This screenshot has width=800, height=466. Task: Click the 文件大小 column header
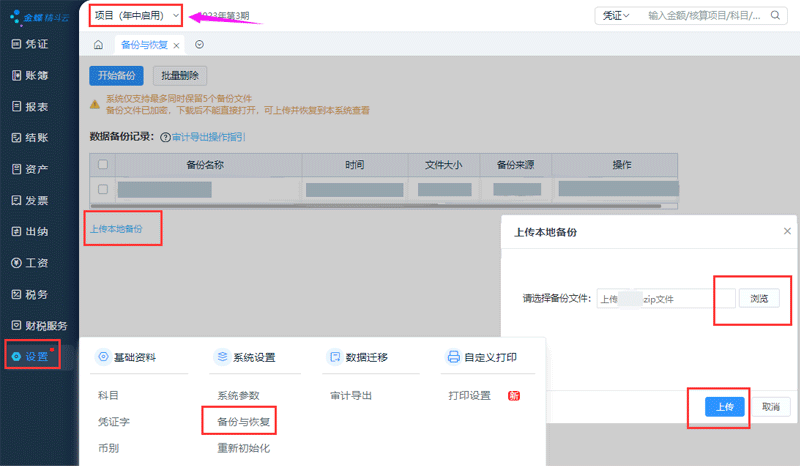tap(444, 165)
